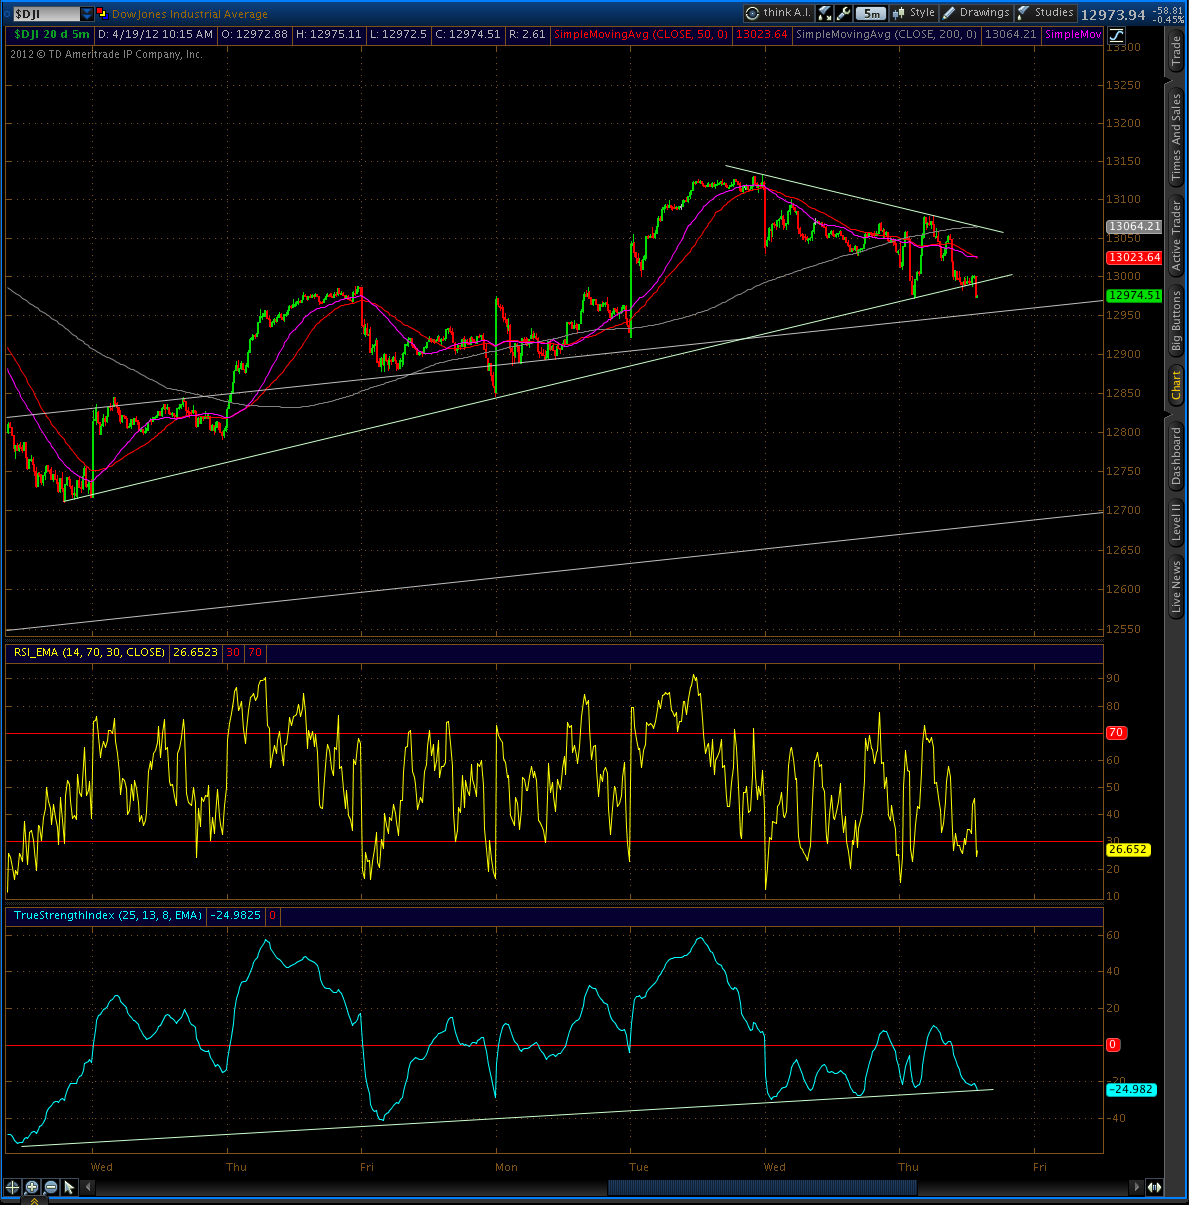
Task: Click the 13023.64 red price bubble
Action: (1134, 257)
